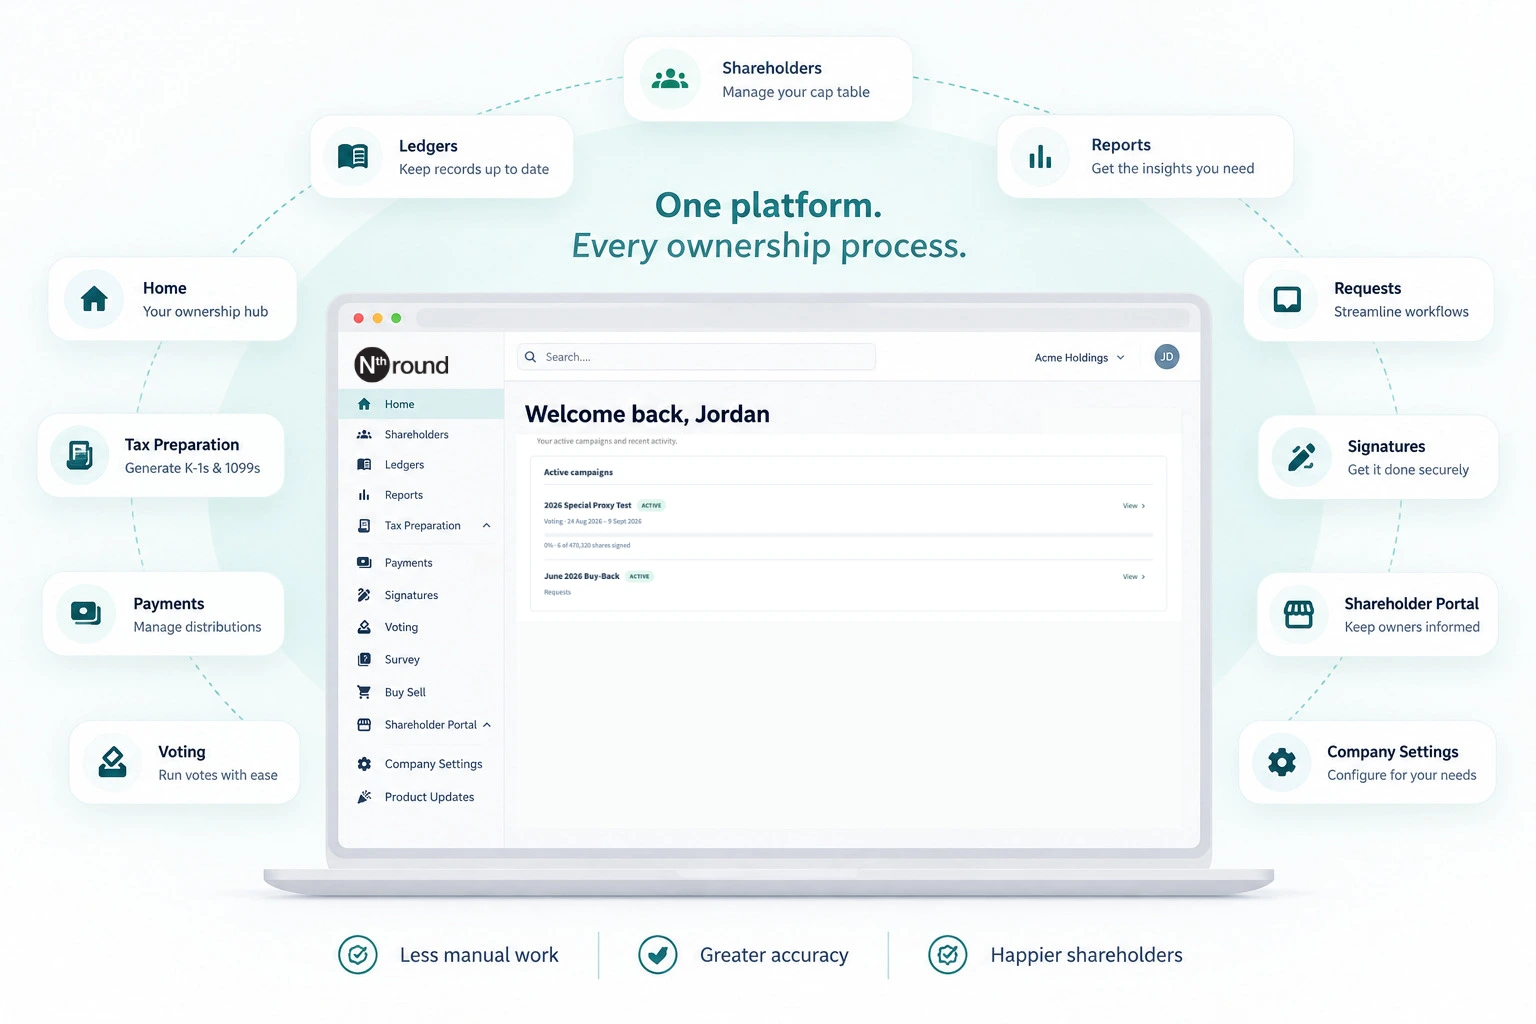Viewport: 1536px width, 1024px height.
Task: Click the Nth round logo
Action: pyautogui.click(x=402, y=365)
